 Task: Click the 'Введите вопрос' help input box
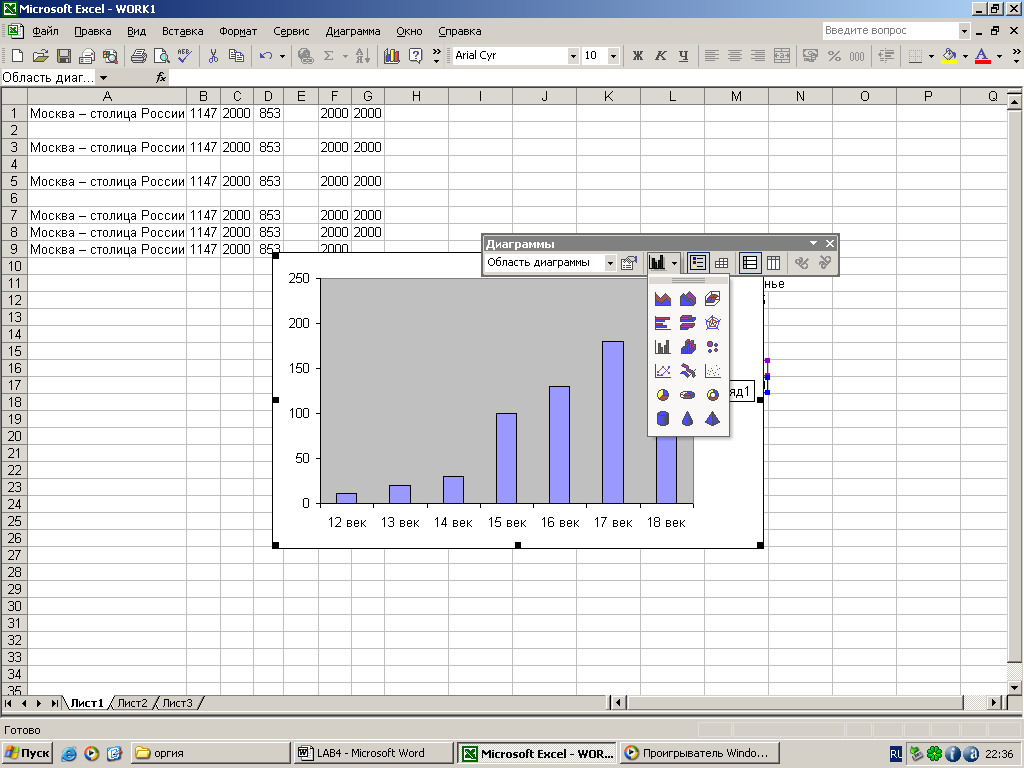point(891,31)
